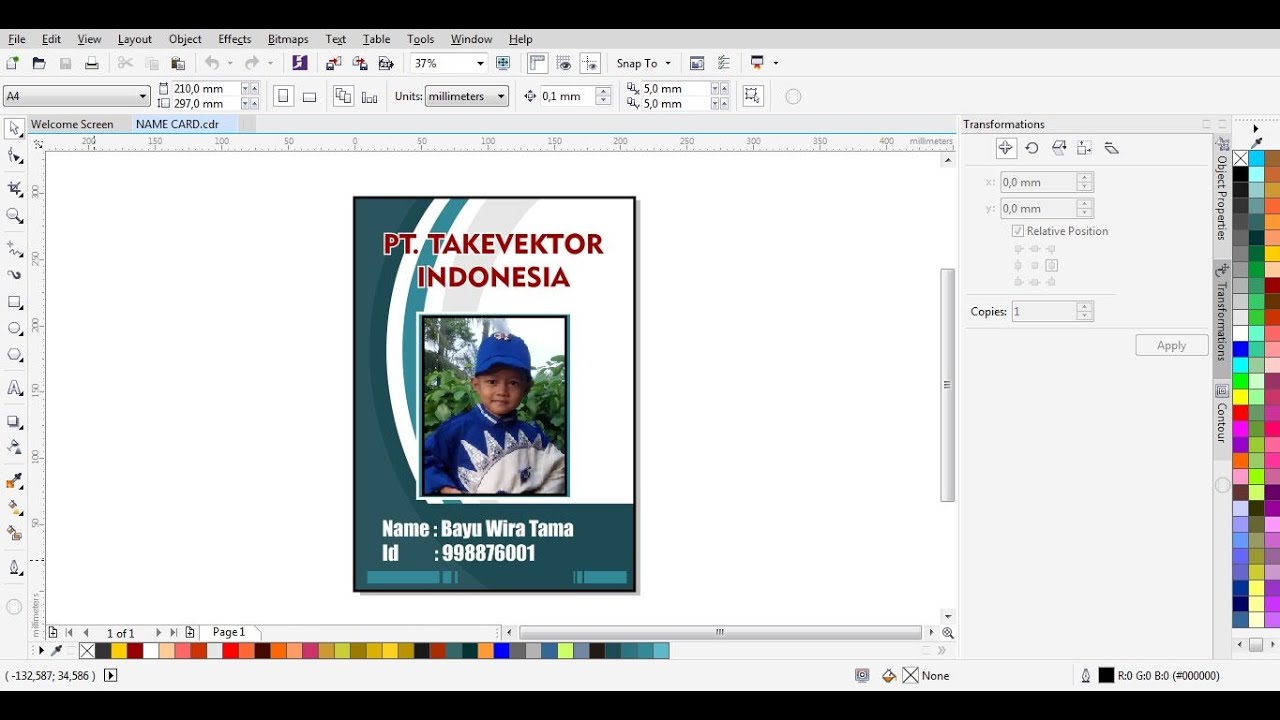1280x720 pixels.
Task: Click the Open file icon
Action: point(39,63)
